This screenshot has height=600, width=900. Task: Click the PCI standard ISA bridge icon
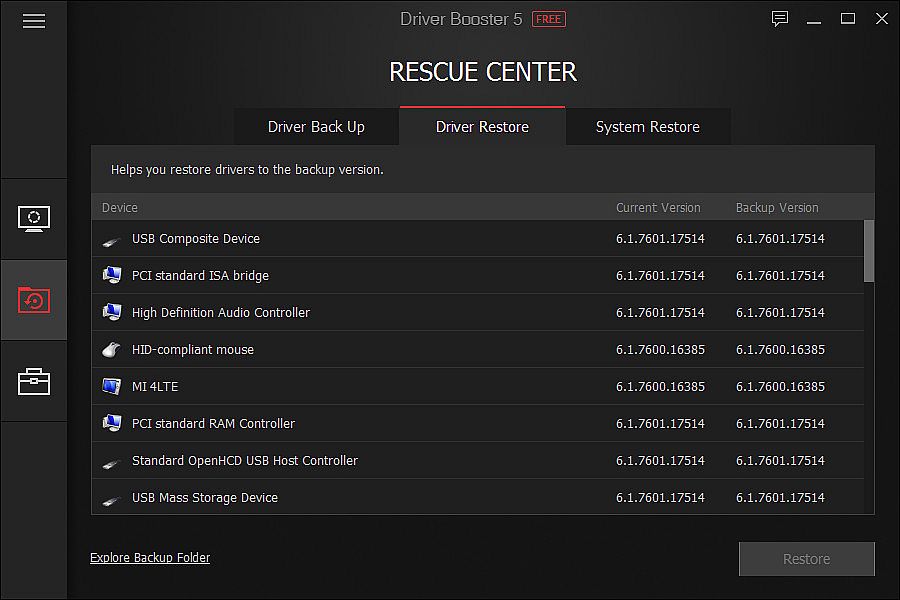coord(112,275)
